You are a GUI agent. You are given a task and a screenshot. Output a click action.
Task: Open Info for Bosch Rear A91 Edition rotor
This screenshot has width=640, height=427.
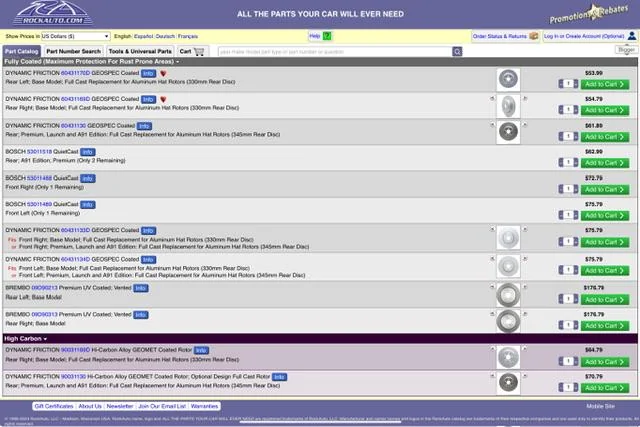87,152
